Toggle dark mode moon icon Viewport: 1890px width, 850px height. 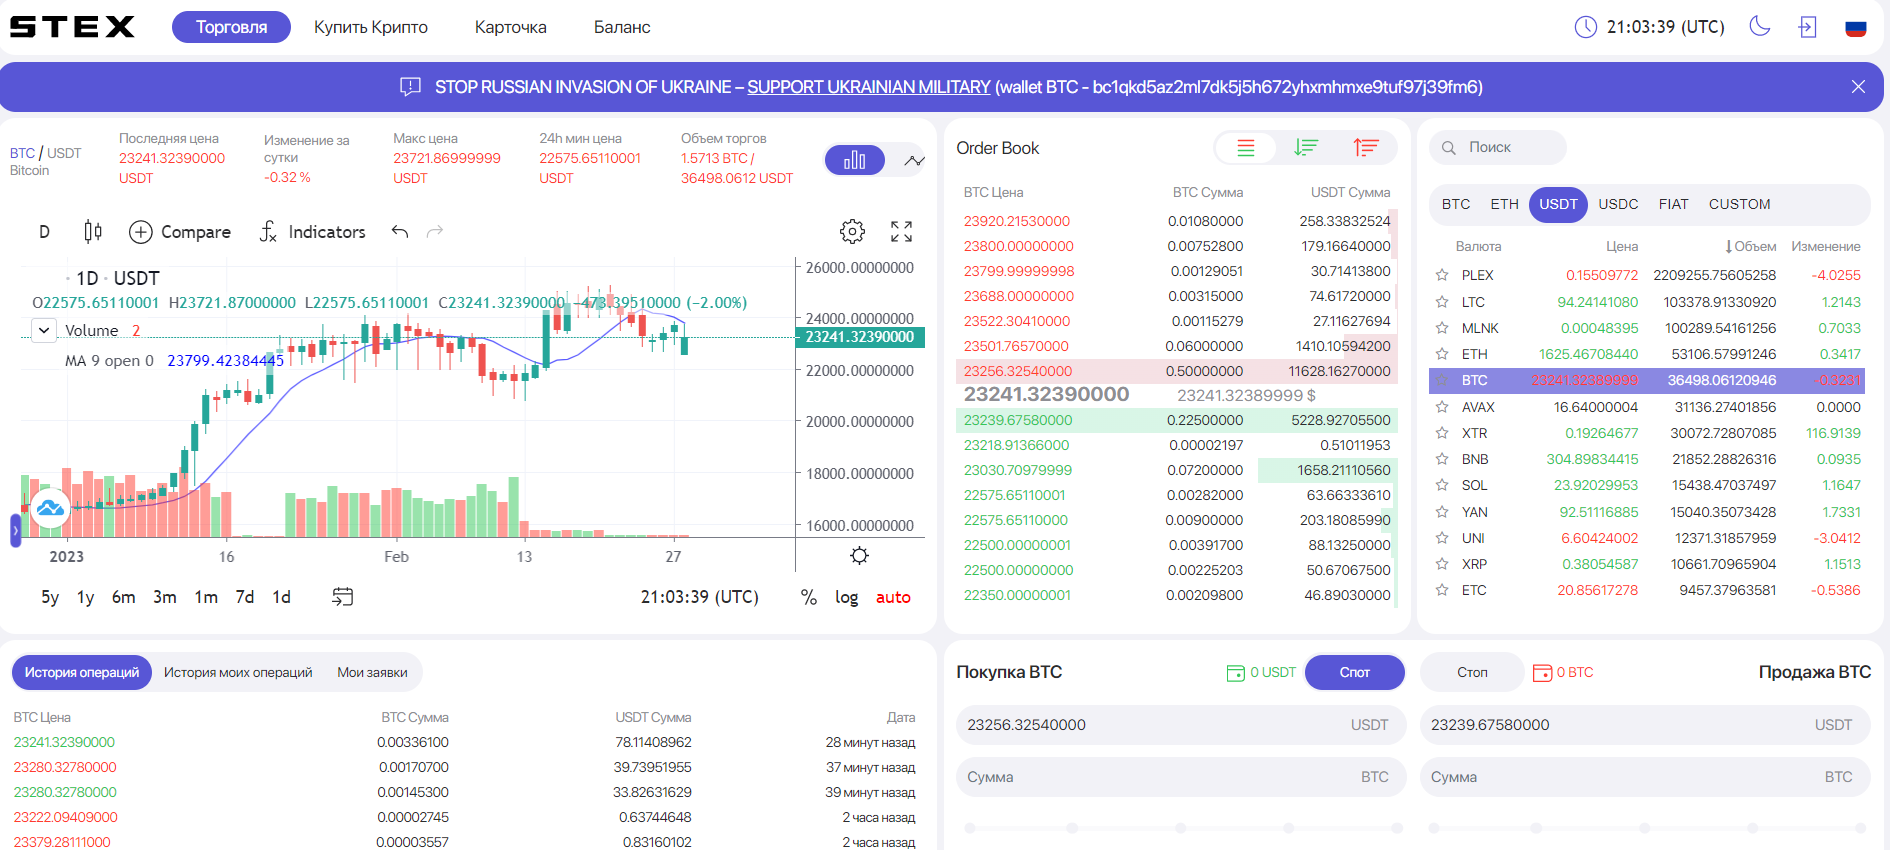tap(1760, 26)
